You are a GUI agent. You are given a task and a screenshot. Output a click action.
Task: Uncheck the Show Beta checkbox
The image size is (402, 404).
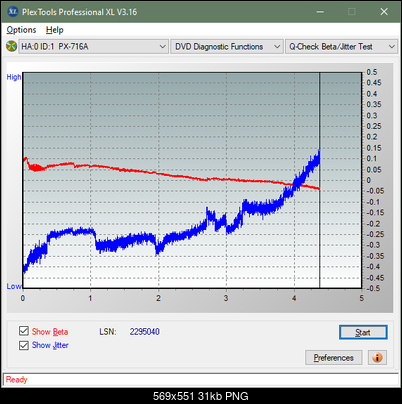24,331
